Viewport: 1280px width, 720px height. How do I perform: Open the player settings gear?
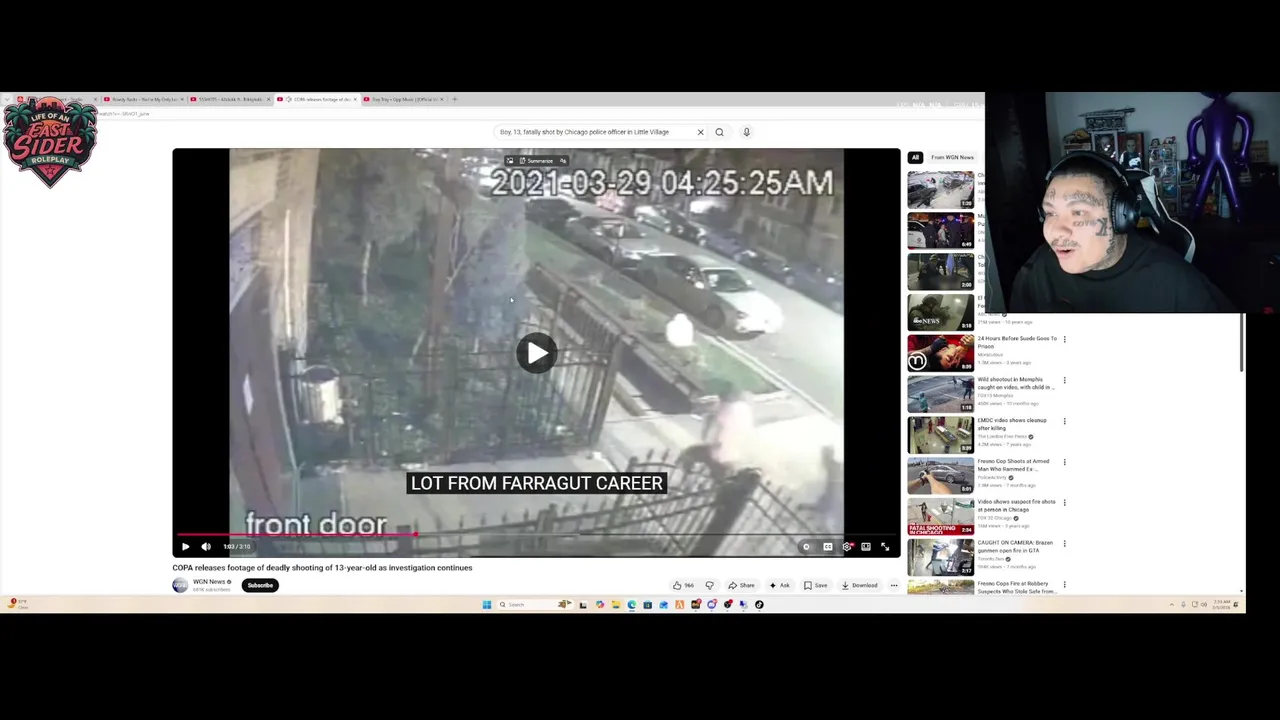[x=847, y=547]
